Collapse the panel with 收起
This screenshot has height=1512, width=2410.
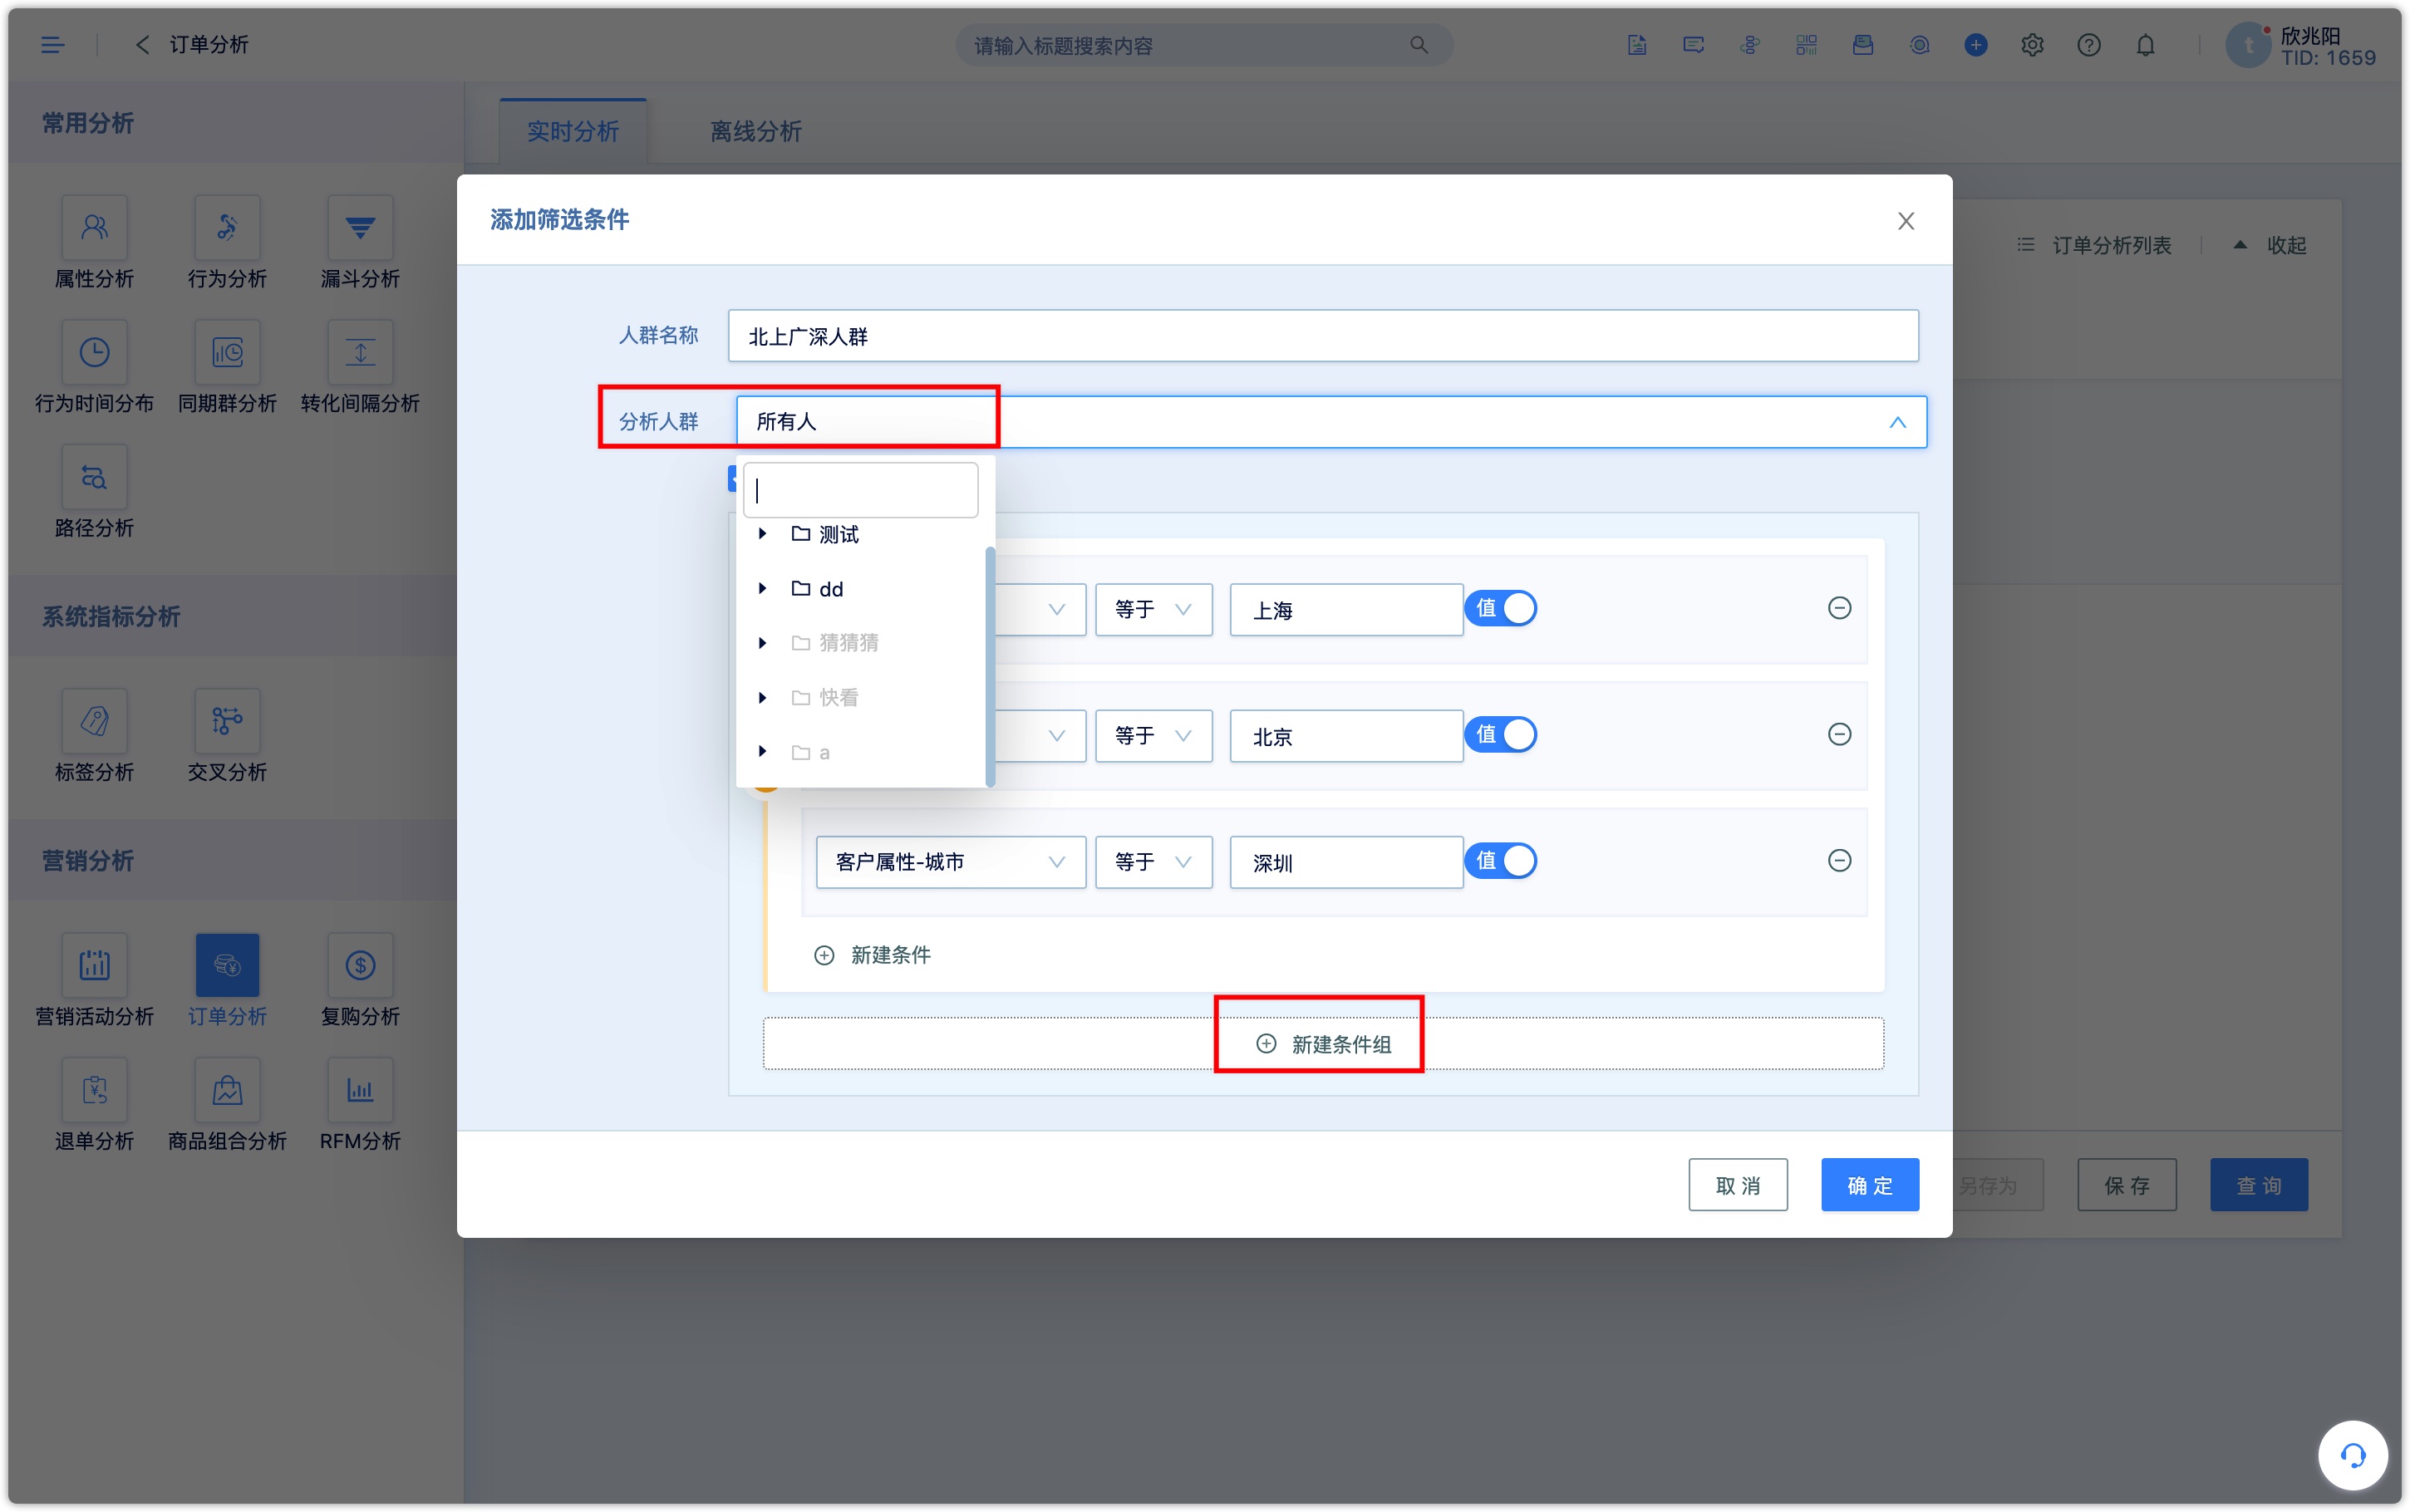[2270, 245]
